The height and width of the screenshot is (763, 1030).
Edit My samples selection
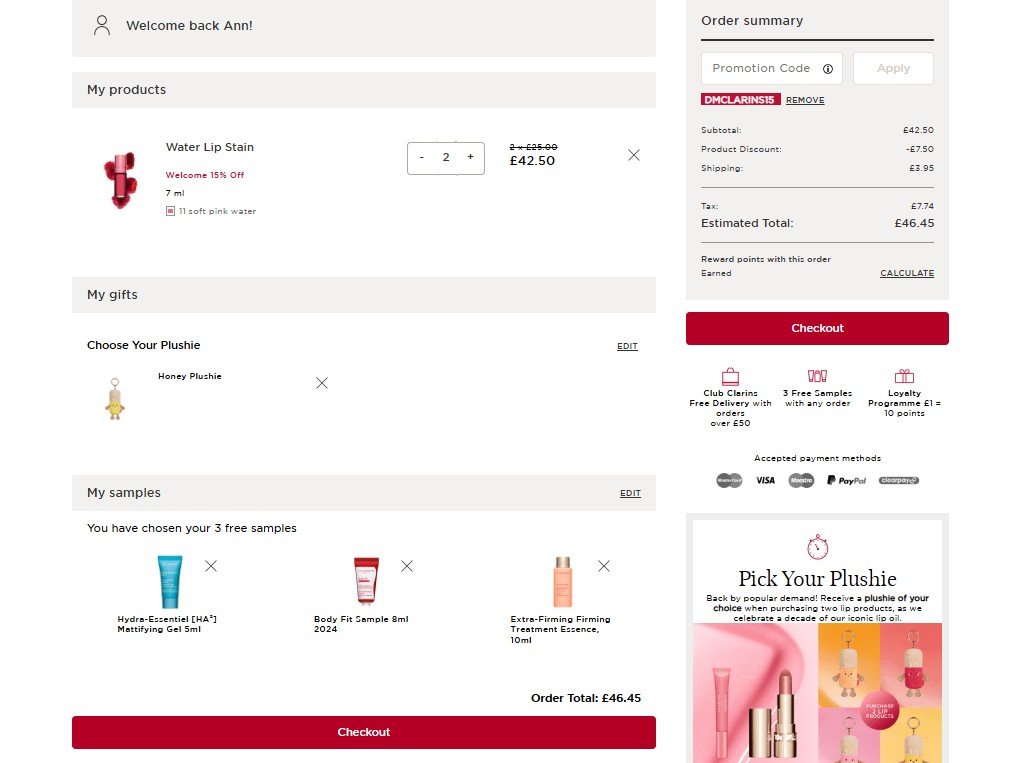[630, 493]
